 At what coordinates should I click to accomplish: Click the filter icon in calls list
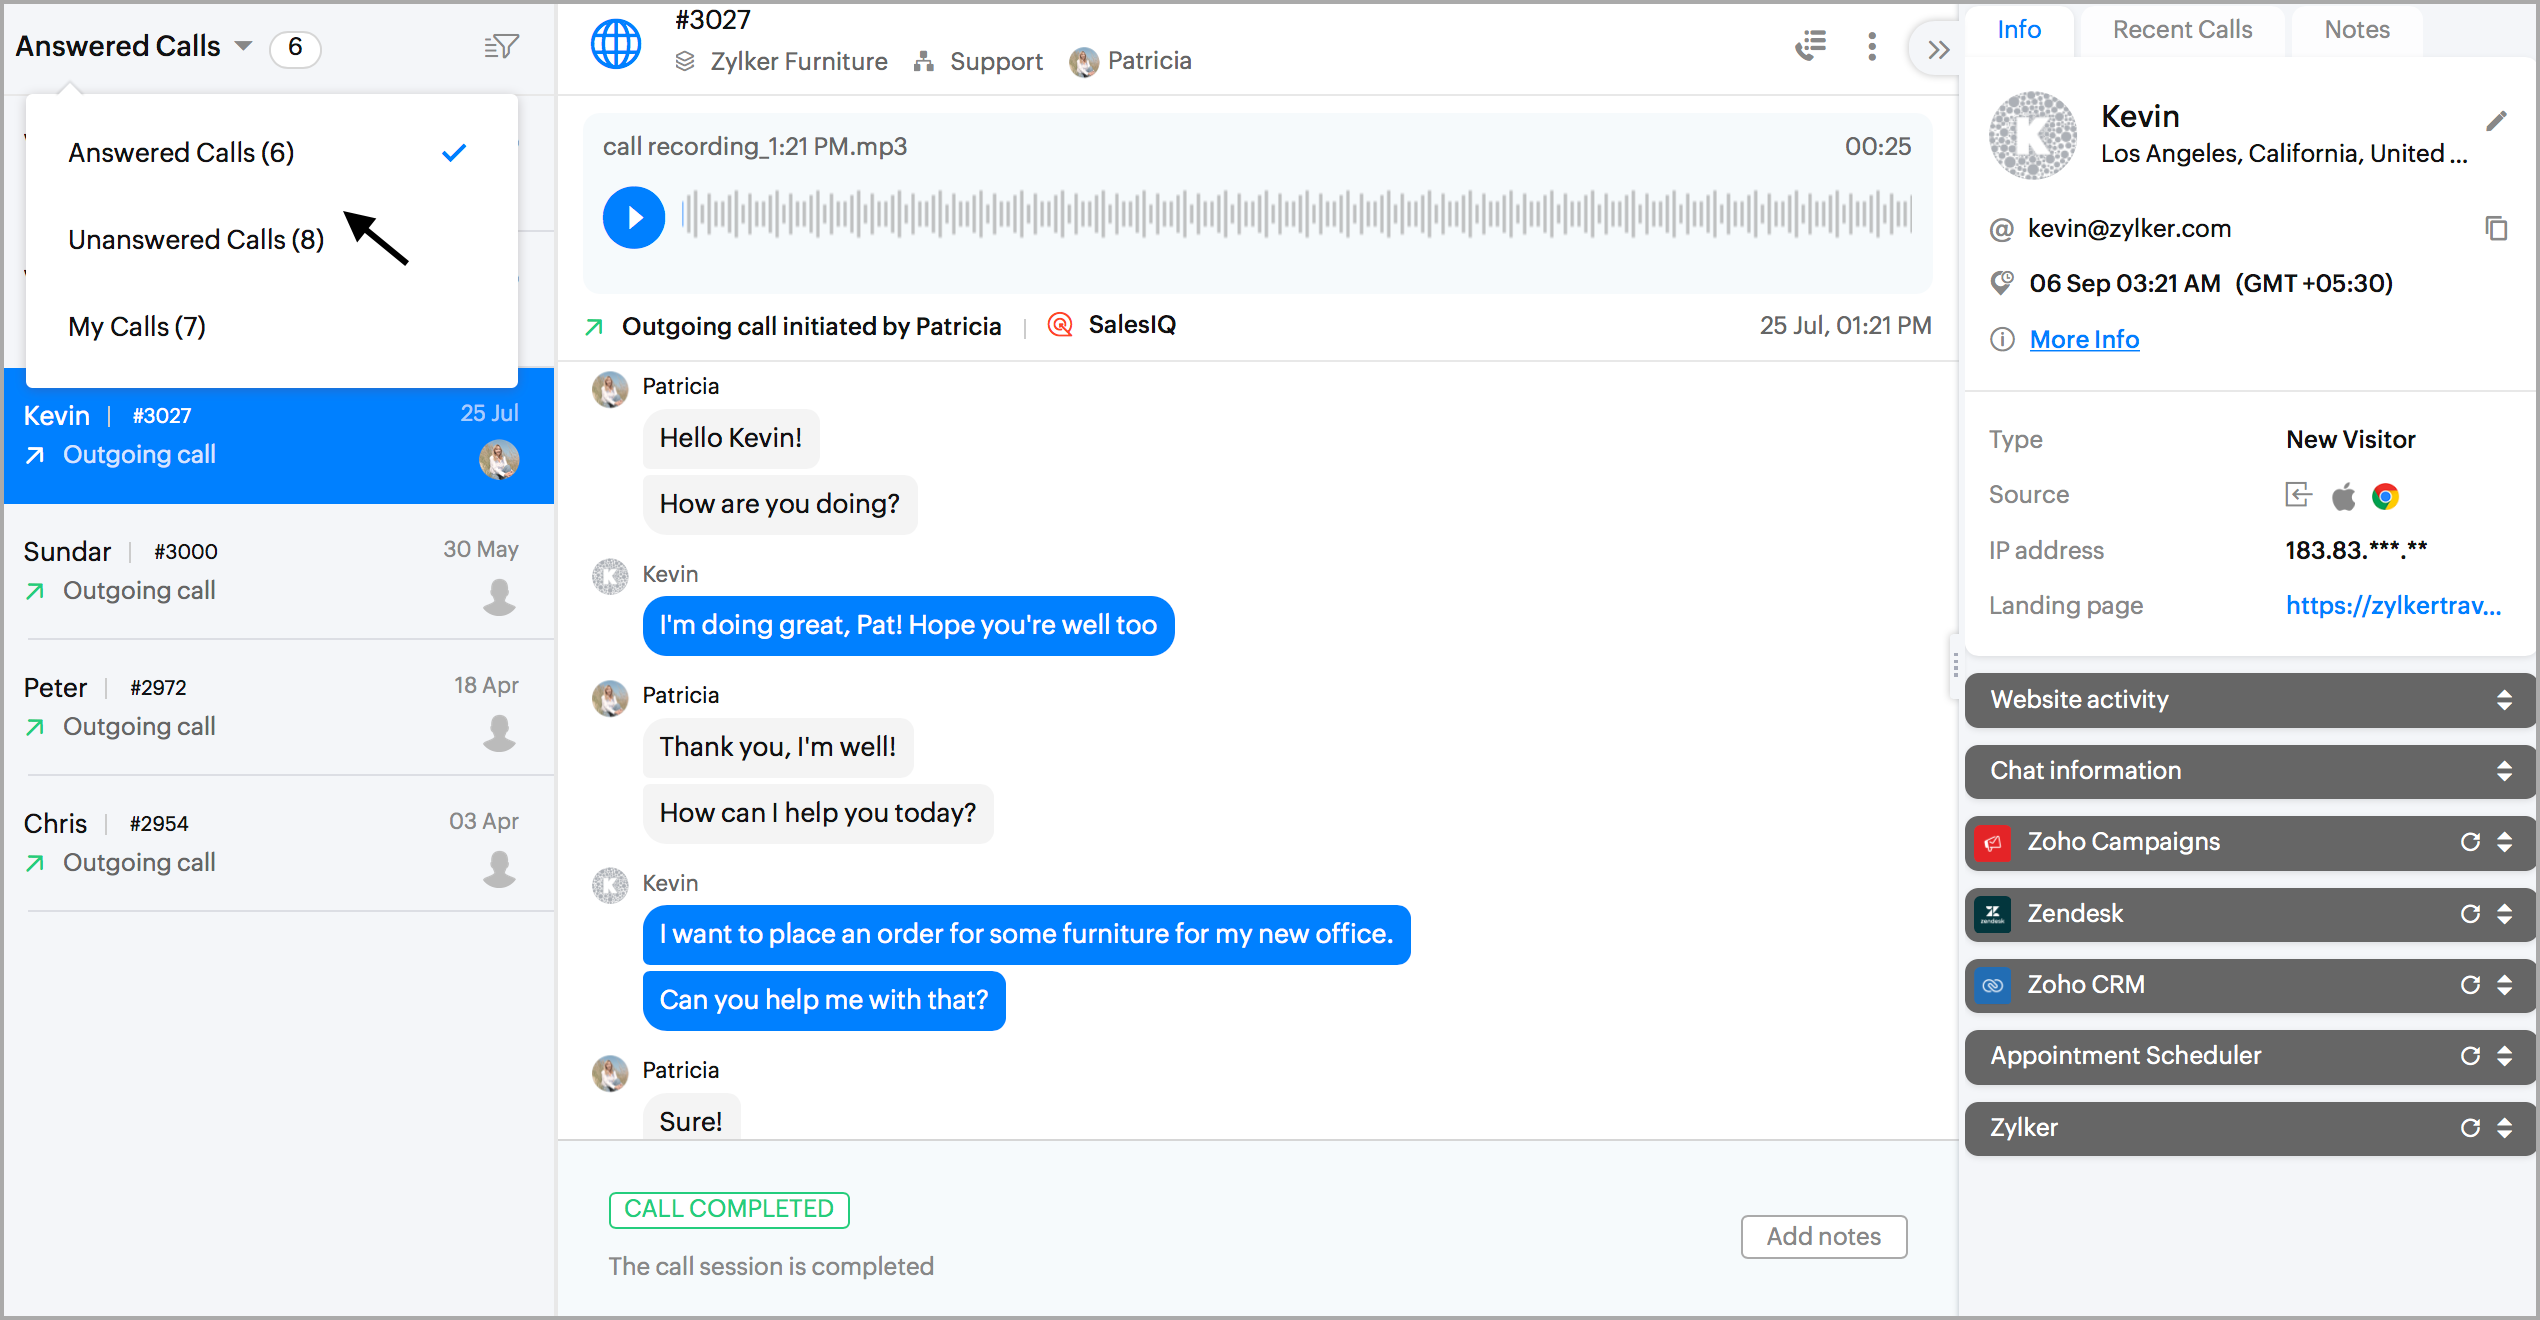tap(501, 46)
